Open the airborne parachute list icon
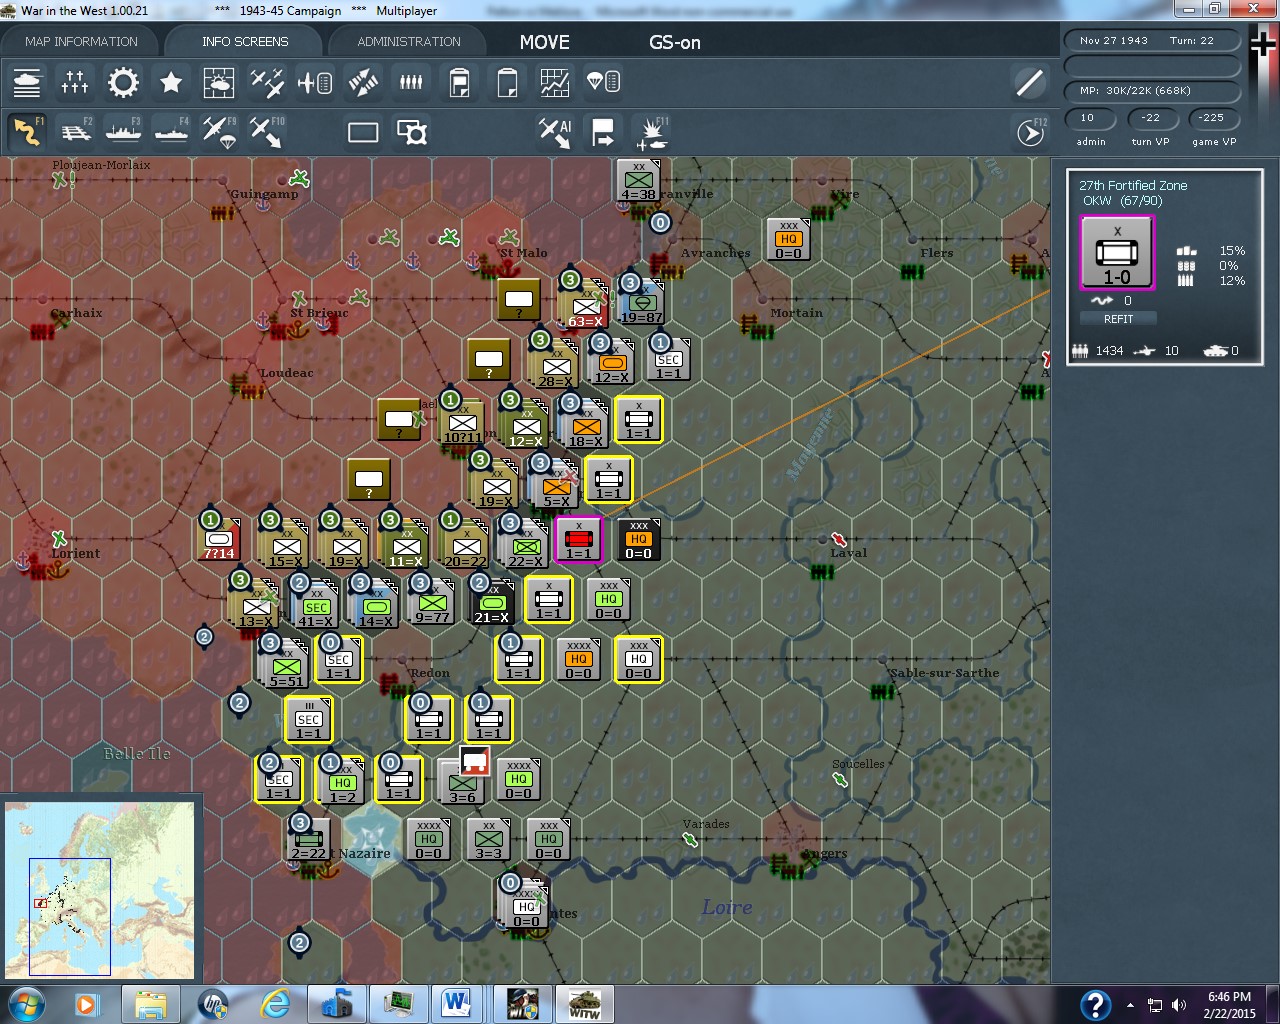Screen dimensions: 1280x1024 (603, 82)
